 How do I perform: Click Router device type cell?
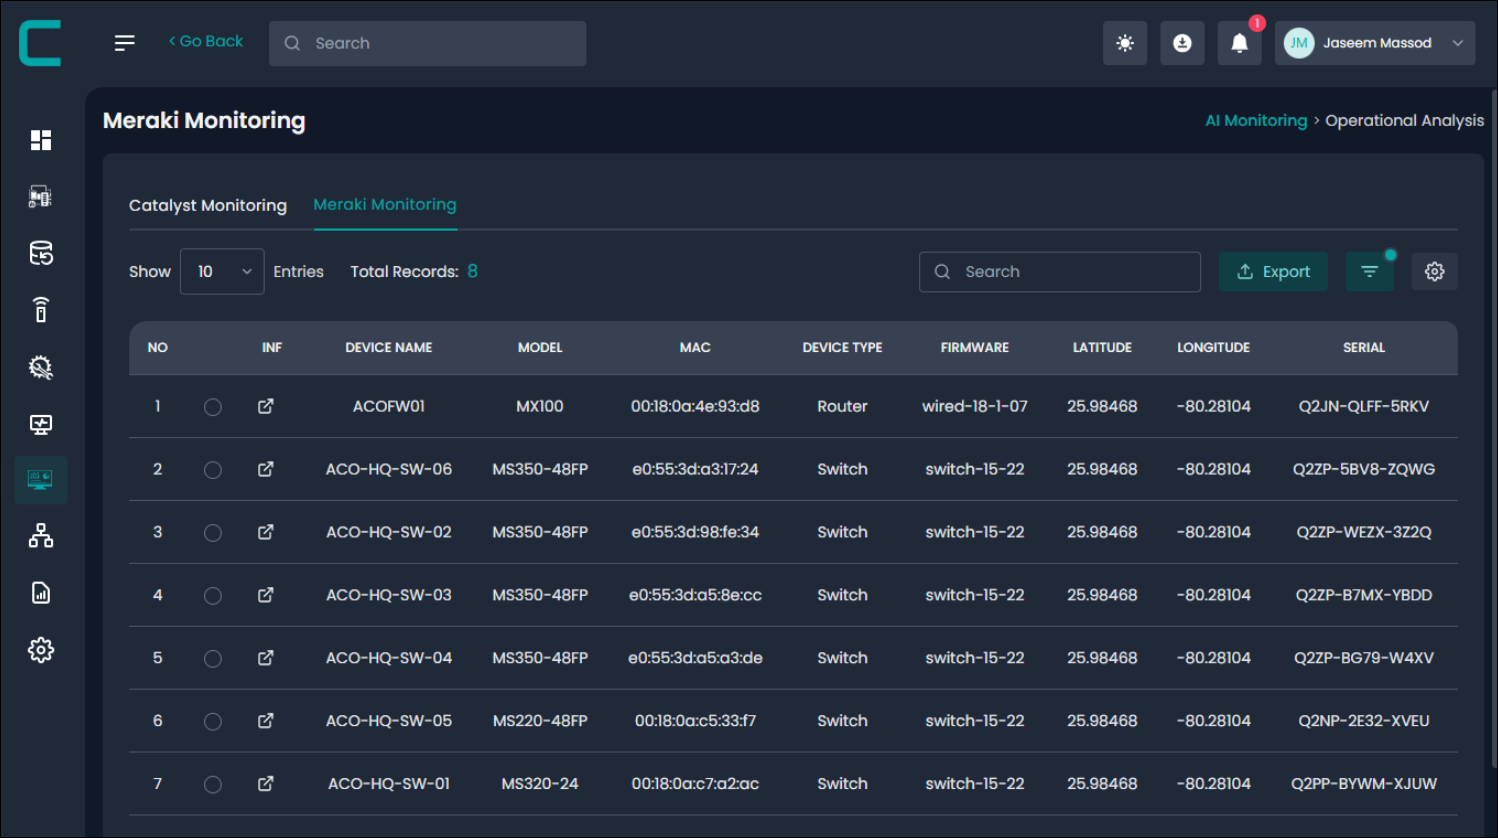coord(842,406)
